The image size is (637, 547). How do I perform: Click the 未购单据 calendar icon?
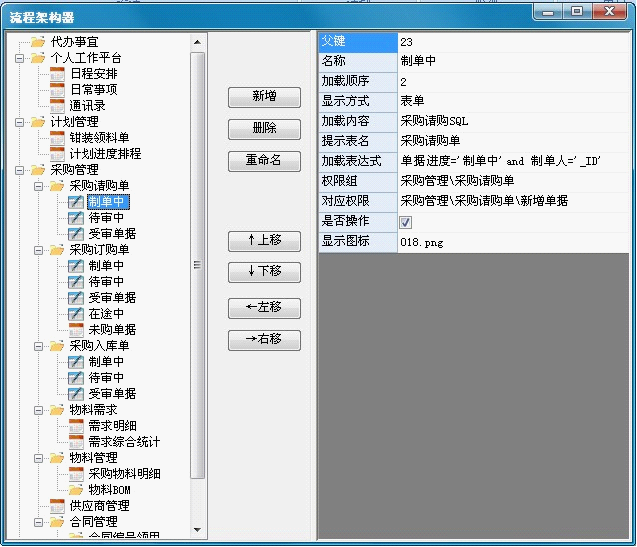(x=76, y=330)
